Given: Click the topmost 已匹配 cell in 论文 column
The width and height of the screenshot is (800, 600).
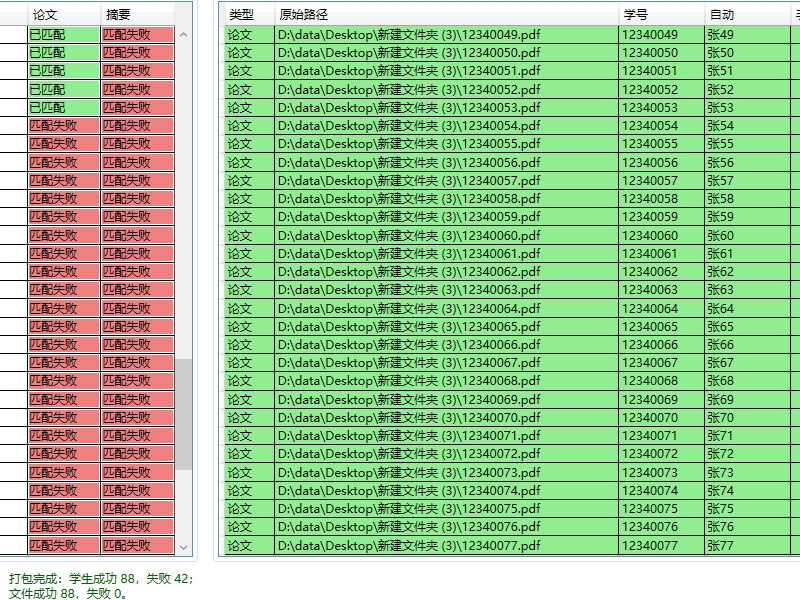Looking at the screenshot, I should [47, 35].
